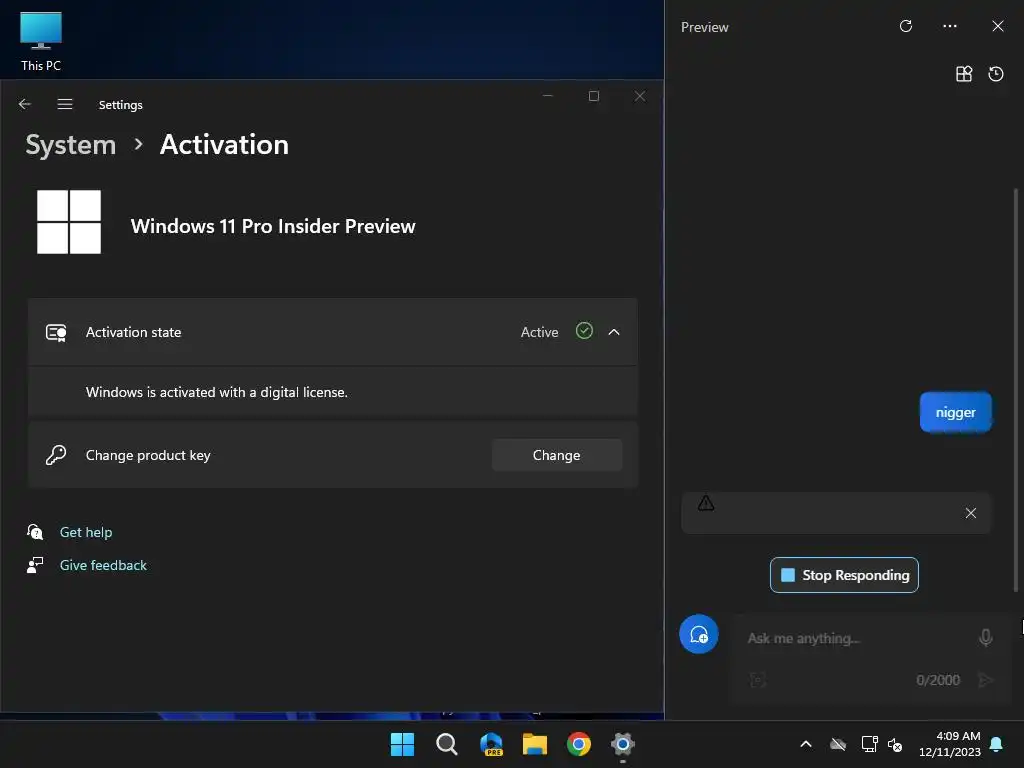The width and height of the screenshot is (1024, 768).
Task: Start a new topic with blue chat button
Action: (x=699, y=634)
